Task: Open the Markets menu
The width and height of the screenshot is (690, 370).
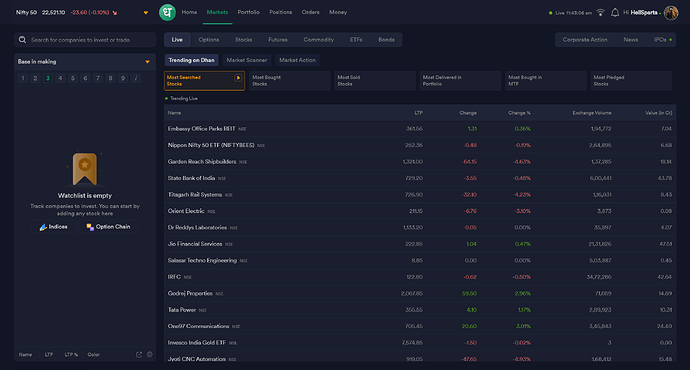Action: coord(217,12)
